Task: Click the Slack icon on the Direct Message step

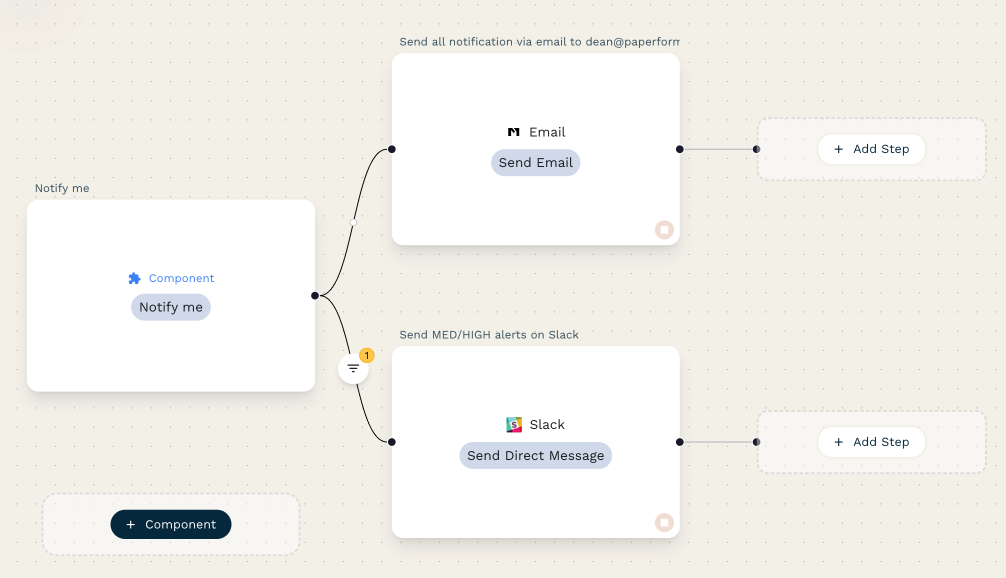Action: click(x=513, y=424)
